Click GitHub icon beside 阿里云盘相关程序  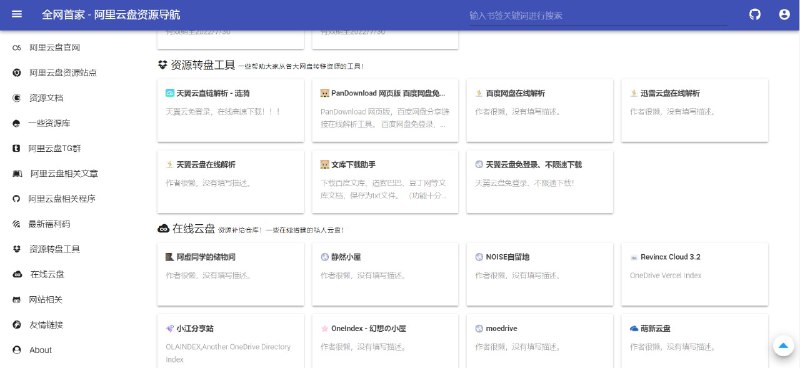coord(16,199)
